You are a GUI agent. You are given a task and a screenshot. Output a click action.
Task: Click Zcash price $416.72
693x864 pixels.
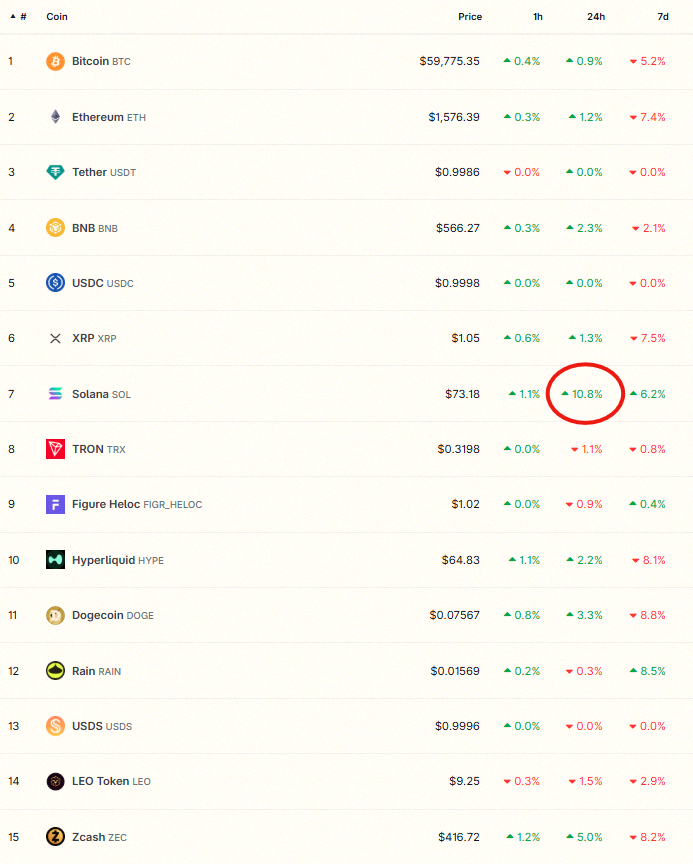(x=459, y=837)
